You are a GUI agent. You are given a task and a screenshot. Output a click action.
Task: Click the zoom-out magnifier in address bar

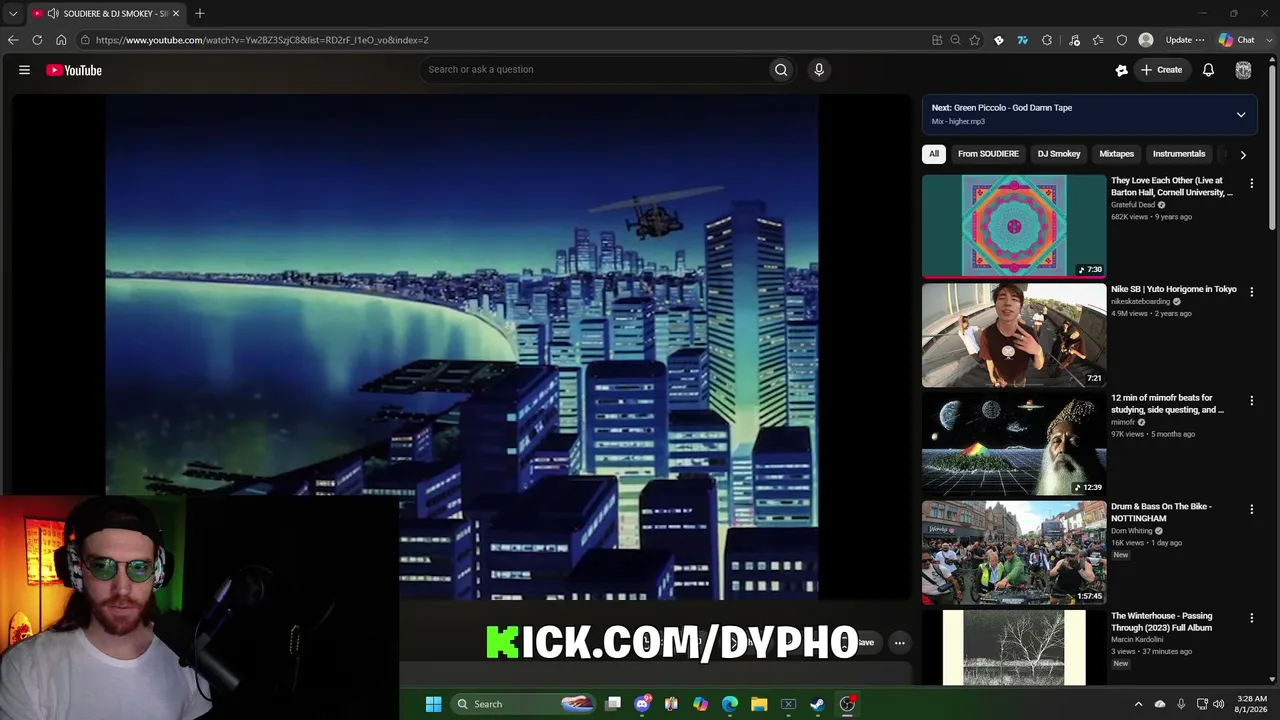956,40
